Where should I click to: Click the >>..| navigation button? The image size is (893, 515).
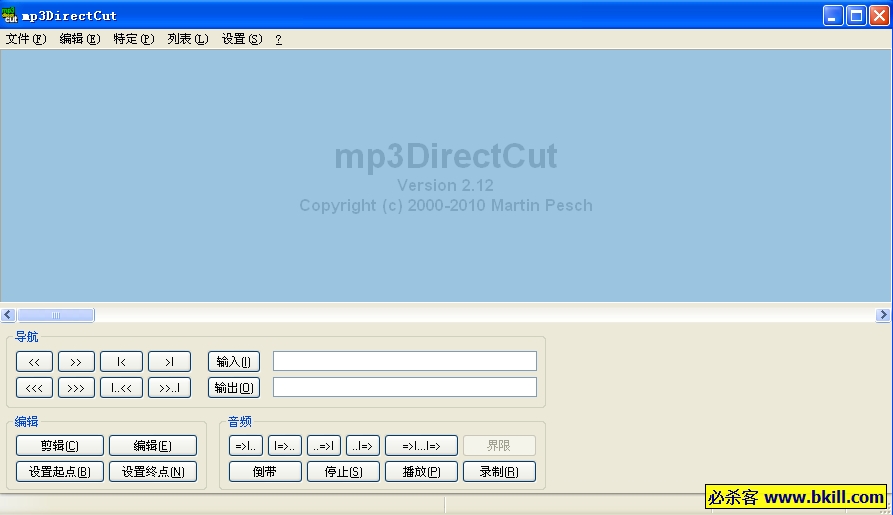click(170, 388)
